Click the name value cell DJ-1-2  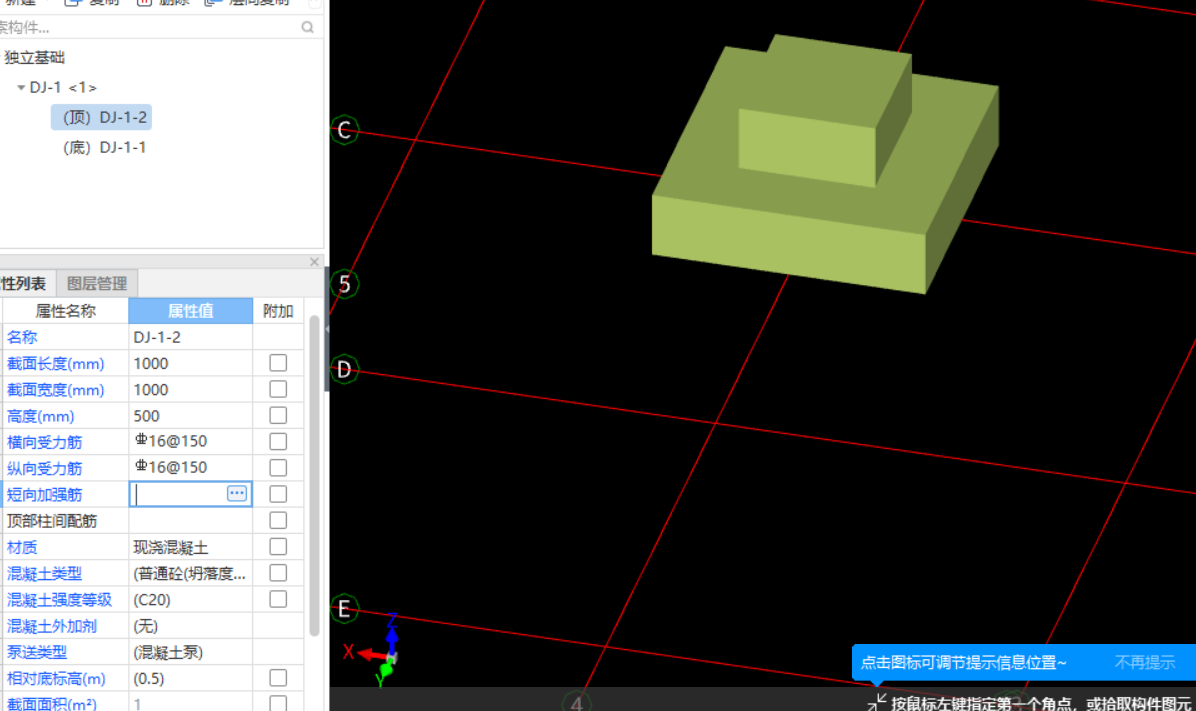pos(191,337)
